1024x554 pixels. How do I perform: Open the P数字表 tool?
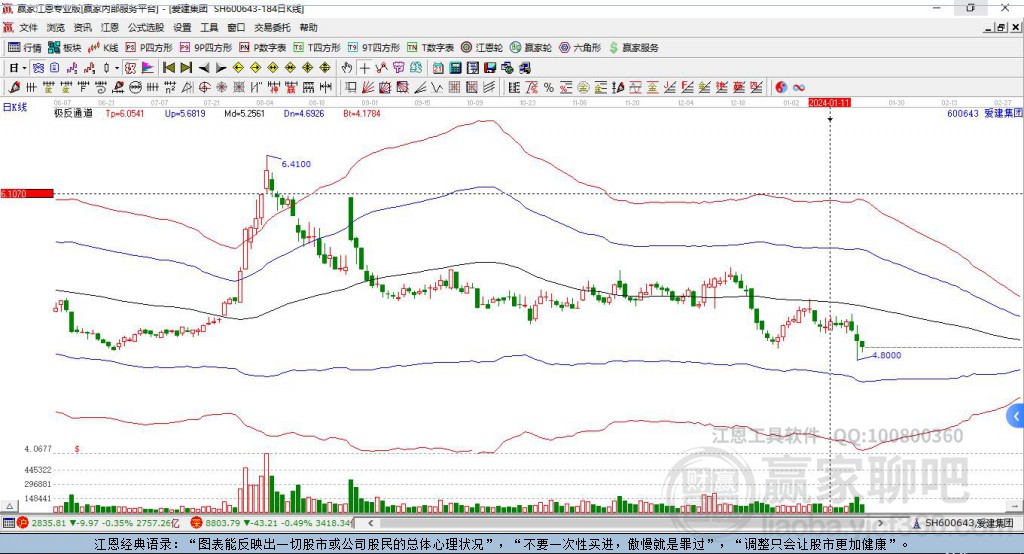[x=263, y=48]
